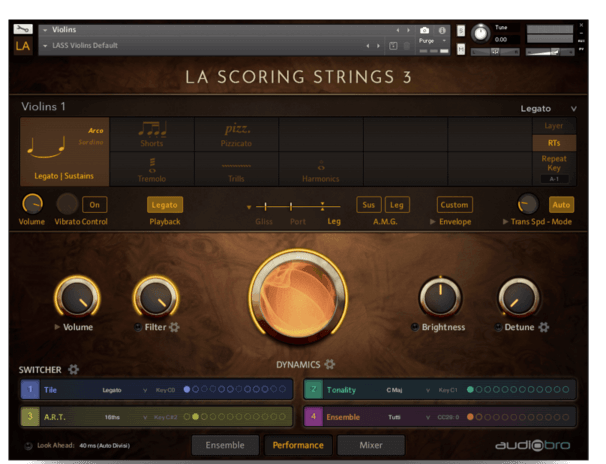Click the Tune value field 0.00
The width and height of the screenshot is (606, 464).
point(500,39)
